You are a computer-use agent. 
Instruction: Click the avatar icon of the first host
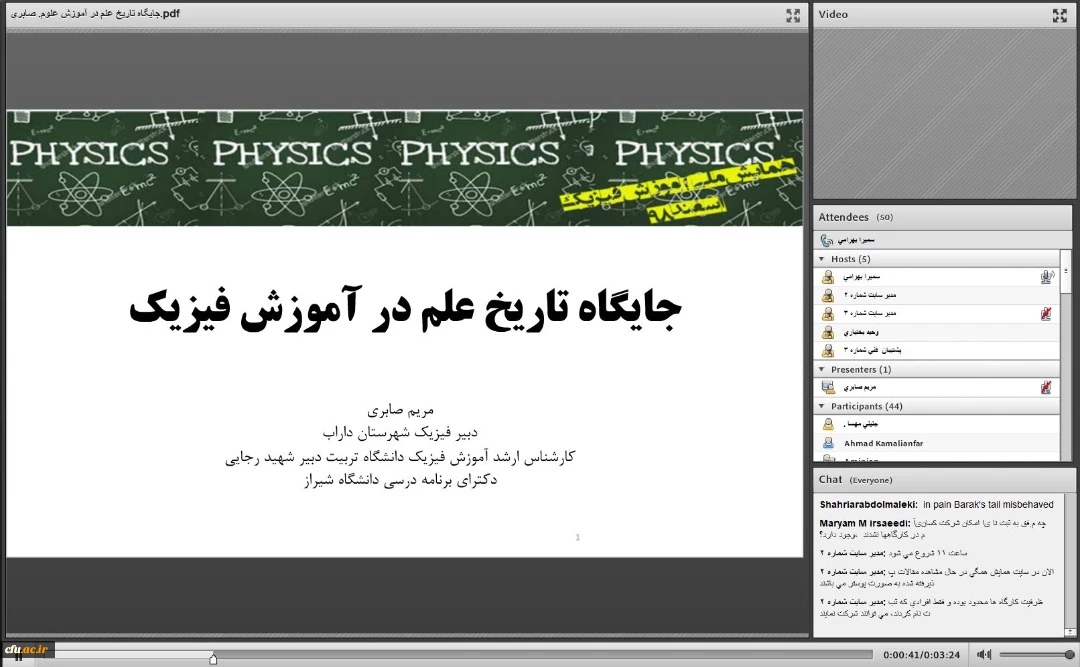828,277
